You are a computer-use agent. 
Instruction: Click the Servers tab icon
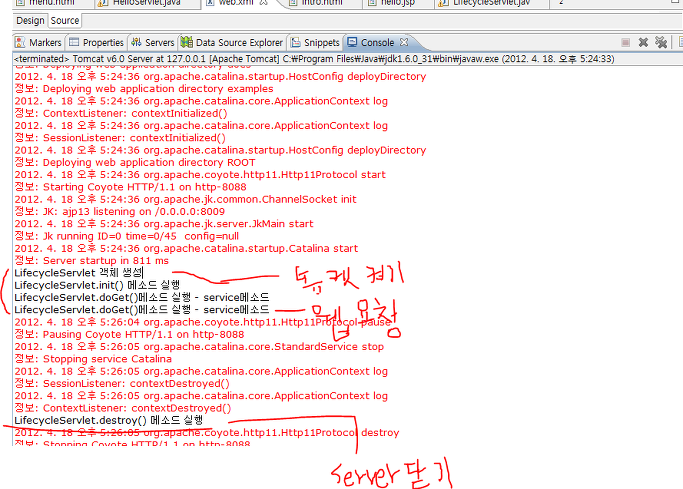(x=136, y=42)
